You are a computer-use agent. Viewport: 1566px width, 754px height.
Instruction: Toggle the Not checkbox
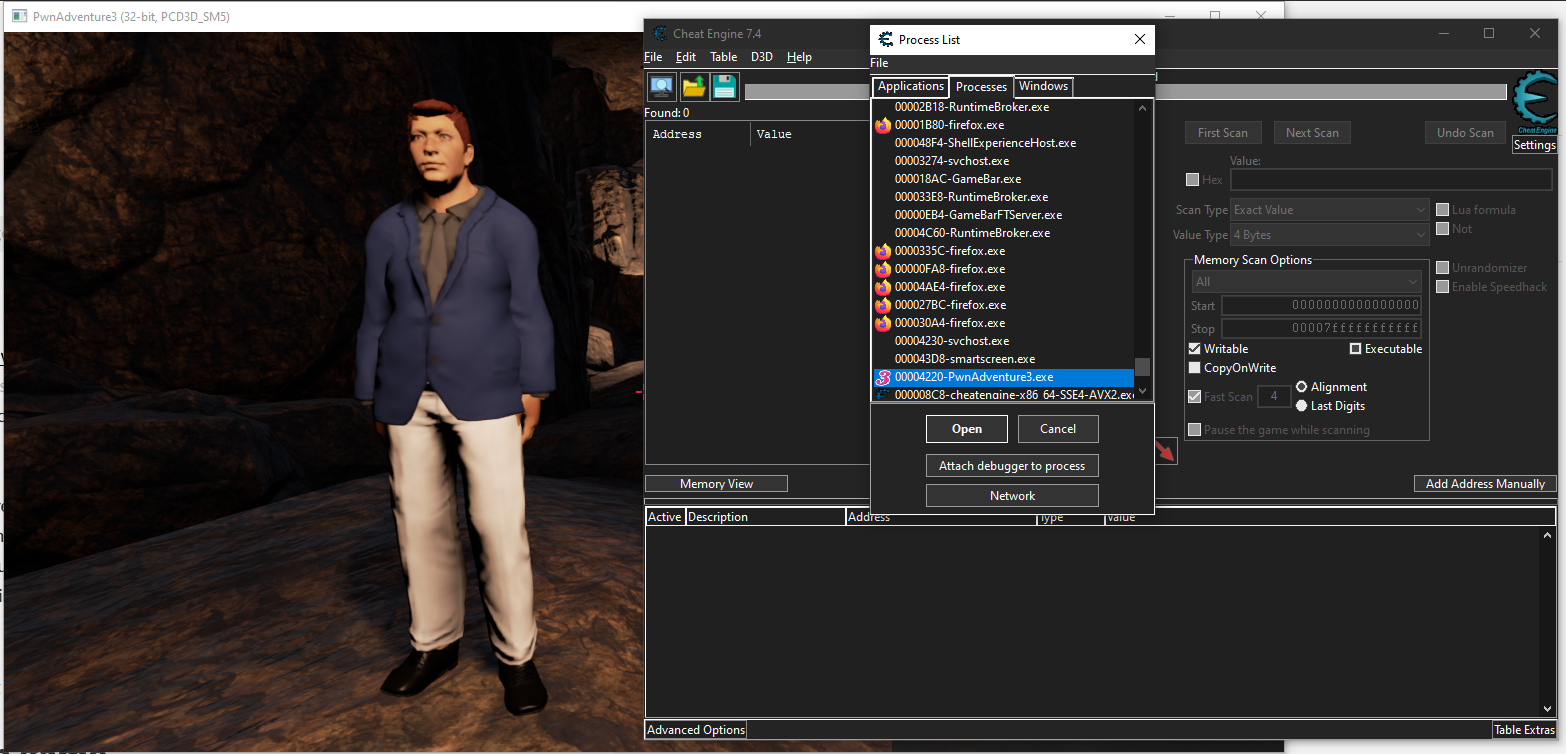pyautogui.click(x=1443, y=229)
